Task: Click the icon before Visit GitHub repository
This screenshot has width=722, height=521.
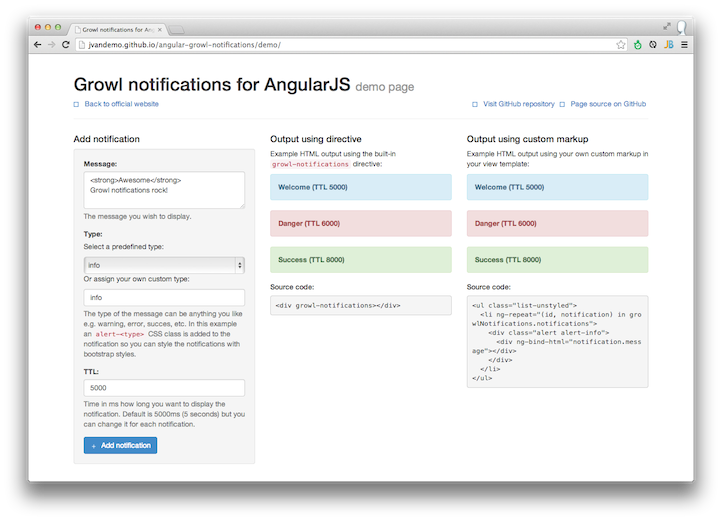Action: click(475, 105)
